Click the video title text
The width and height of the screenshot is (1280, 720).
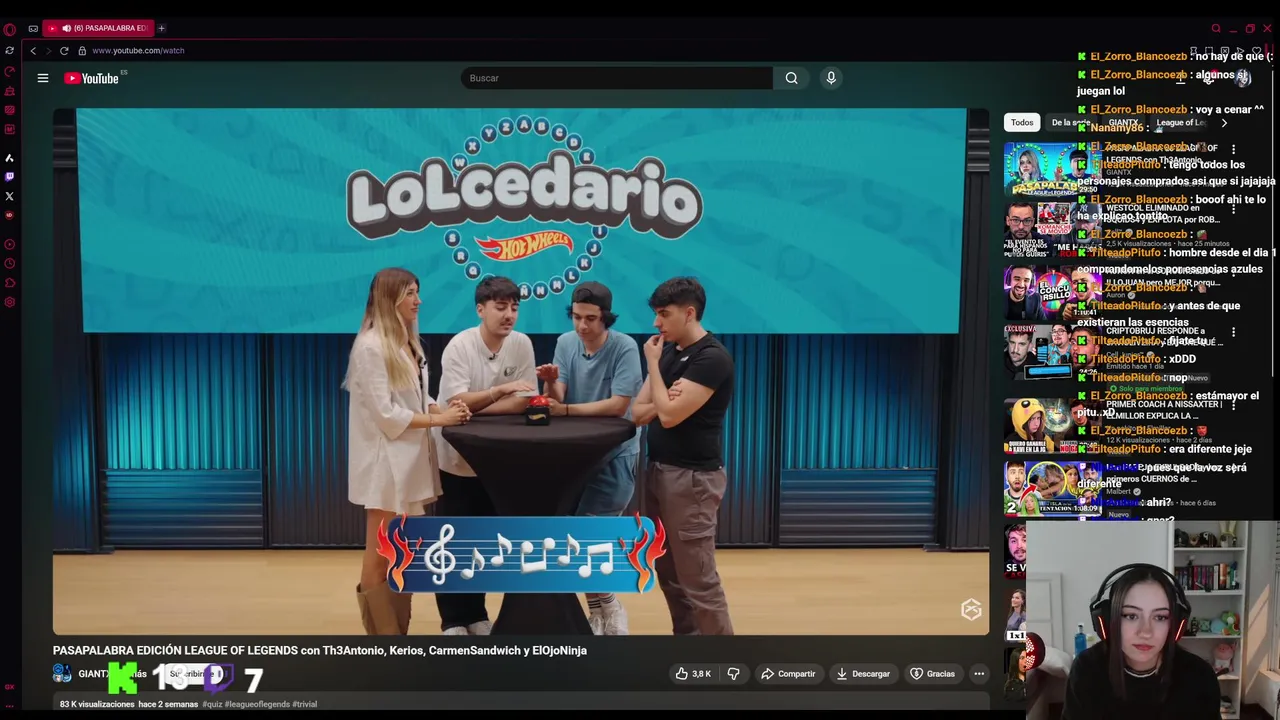320,650
